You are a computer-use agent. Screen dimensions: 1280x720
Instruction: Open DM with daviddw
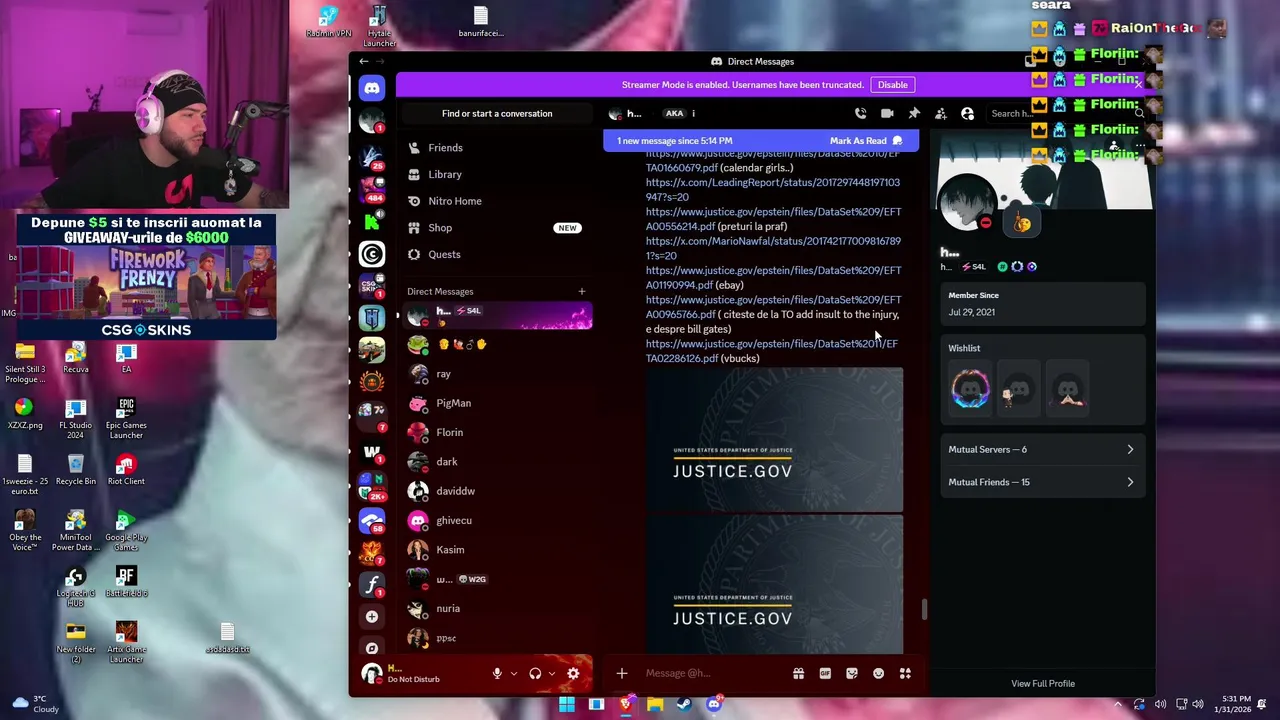point(498,491)
